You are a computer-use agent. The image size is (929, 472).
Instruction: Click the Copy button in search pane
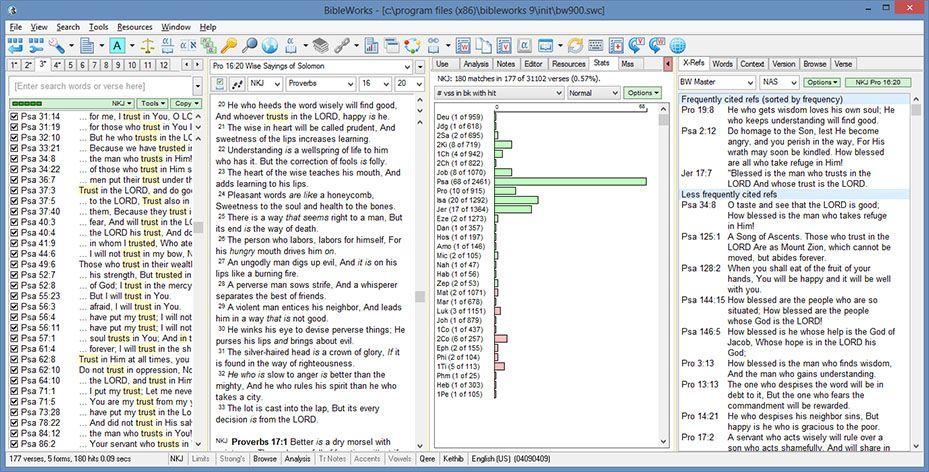pyautogui.click(x=185, y=104)
